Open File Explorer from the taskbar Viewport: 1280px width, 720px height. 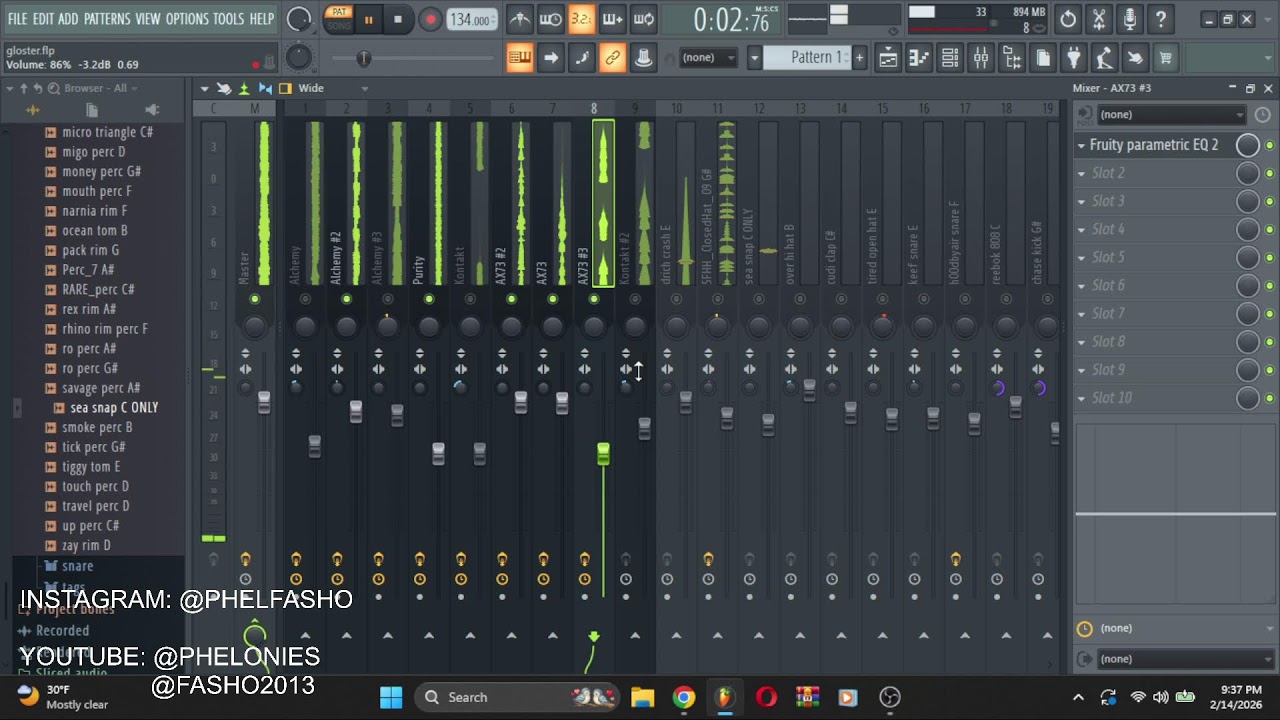pyautogui.click(x=642, y=697)
